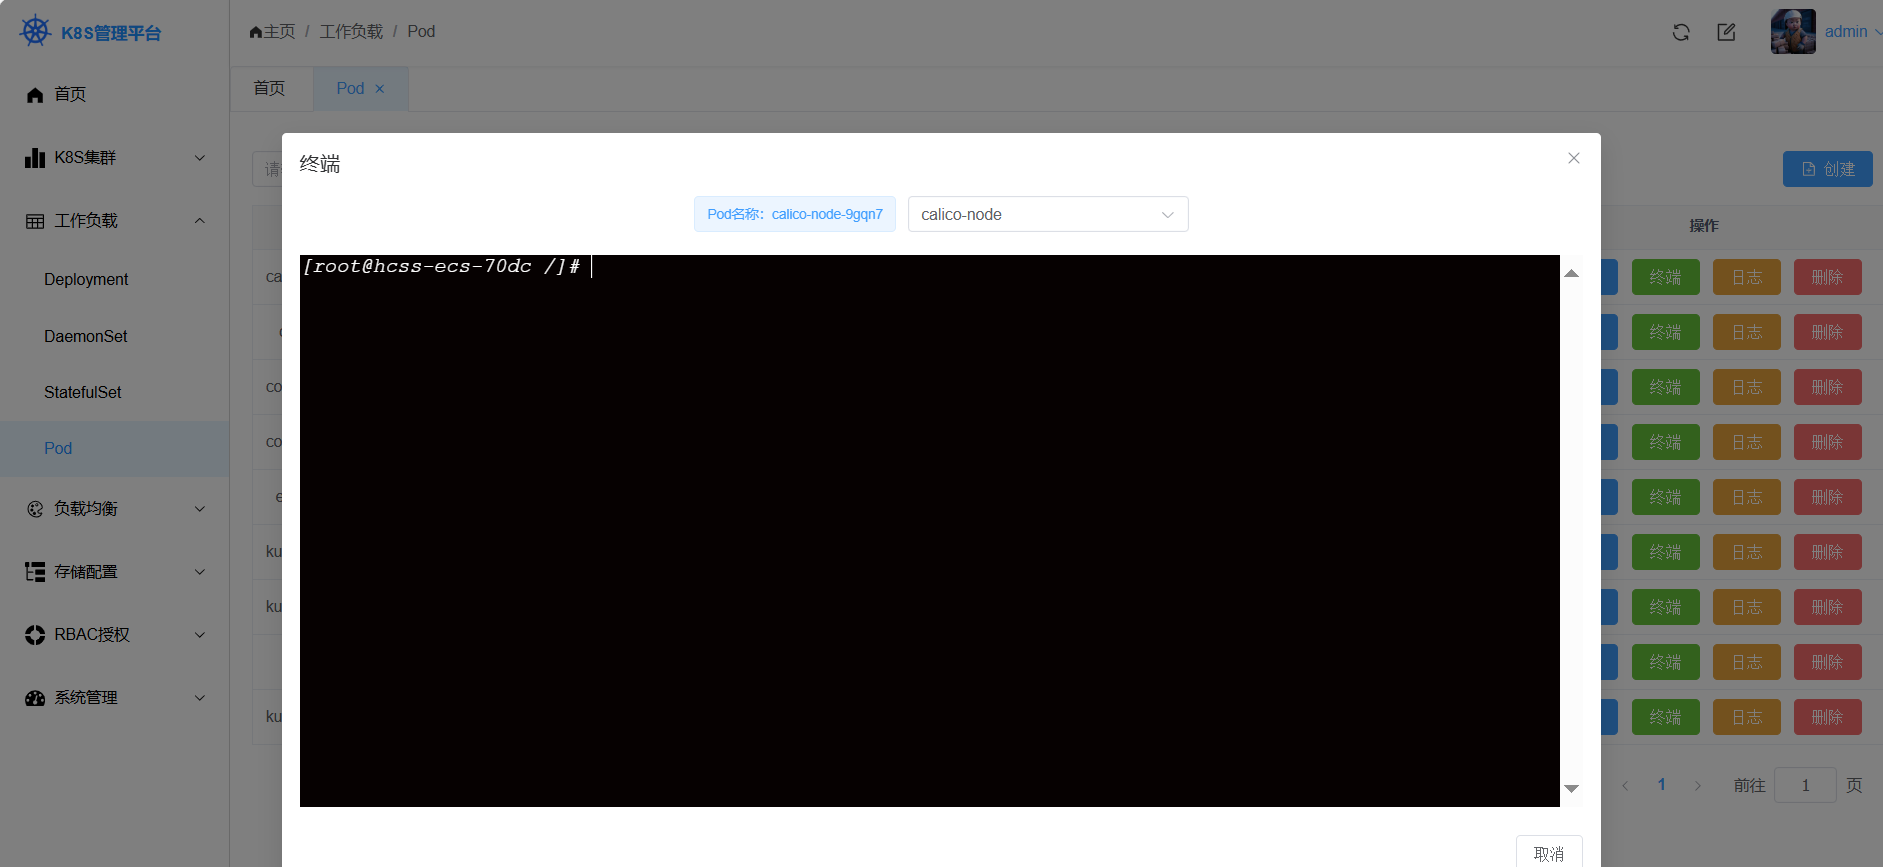This screenshot has height=867, width=1883.
Task: Switch to the 首页 tab
Action: point(269,89)
